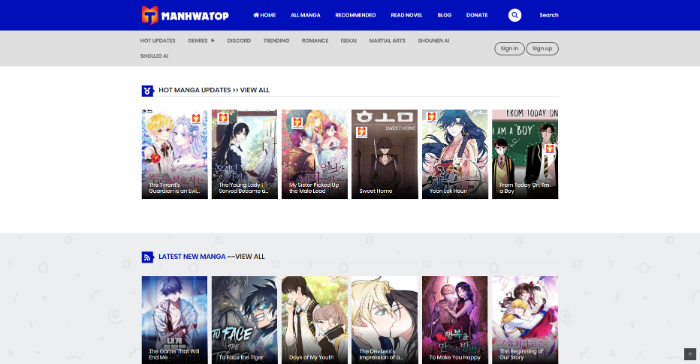Viewport: 700px width, 364px height.
Task: Jump to top with arrow button
Action: [690, 354]
